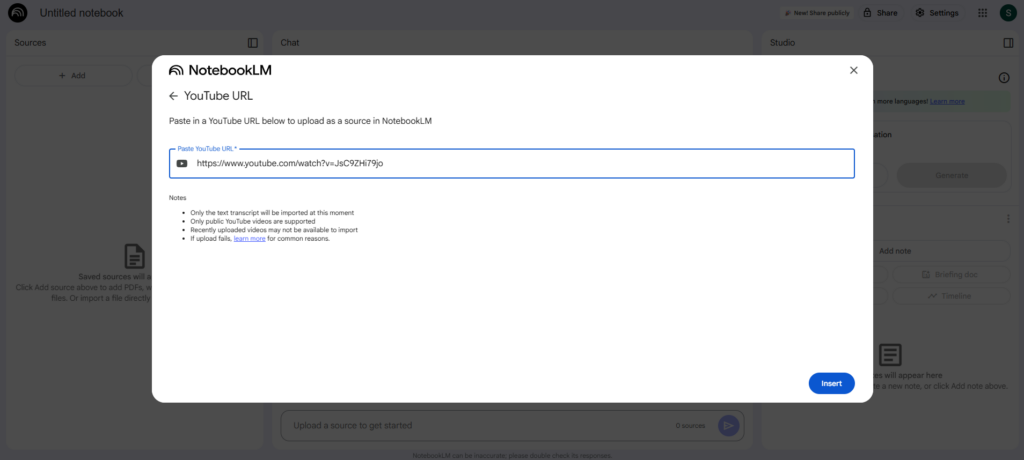1024x460 pixels.
Task: Click the 'YouTube URL' dialog heading text
Action: tap(218, 96)
